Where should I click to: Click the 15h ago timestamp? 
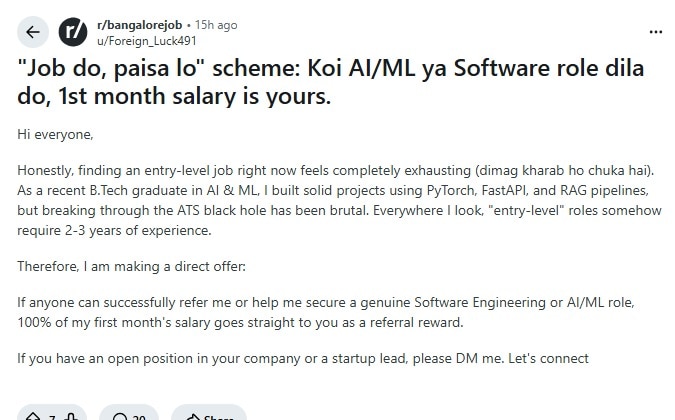tap(216, 25)
